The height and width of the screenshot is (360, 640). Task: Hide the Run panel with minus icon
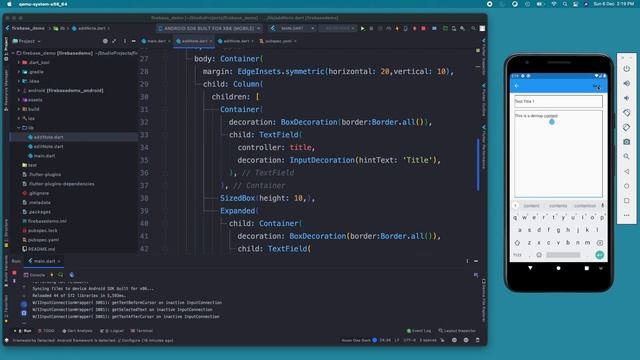pyautogui.click(x=476, y=261)
